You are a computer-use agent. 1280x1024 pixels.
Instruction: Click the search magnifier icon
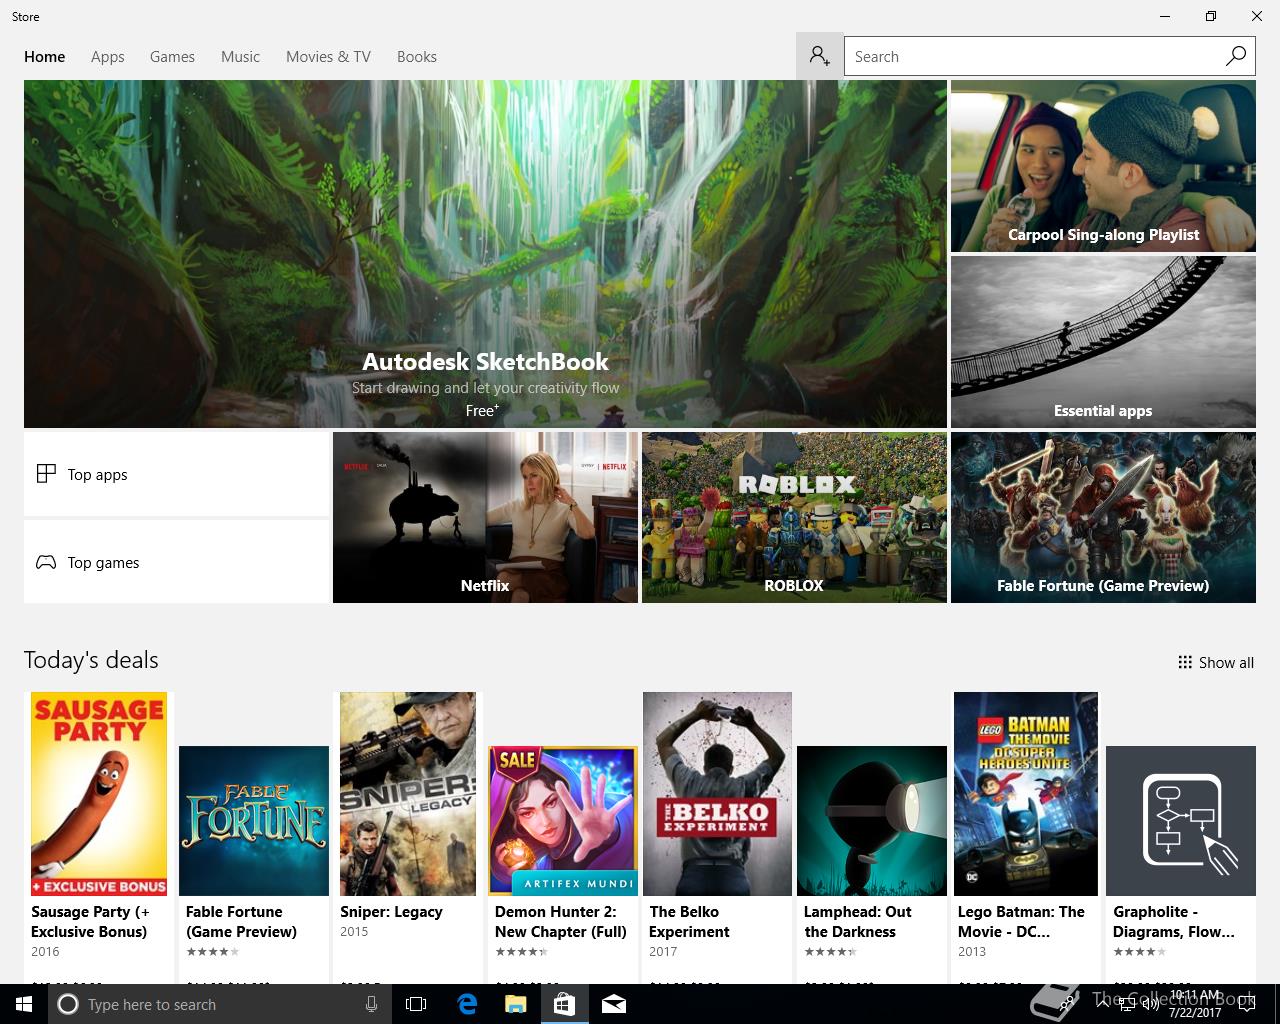pos(1236,56)
